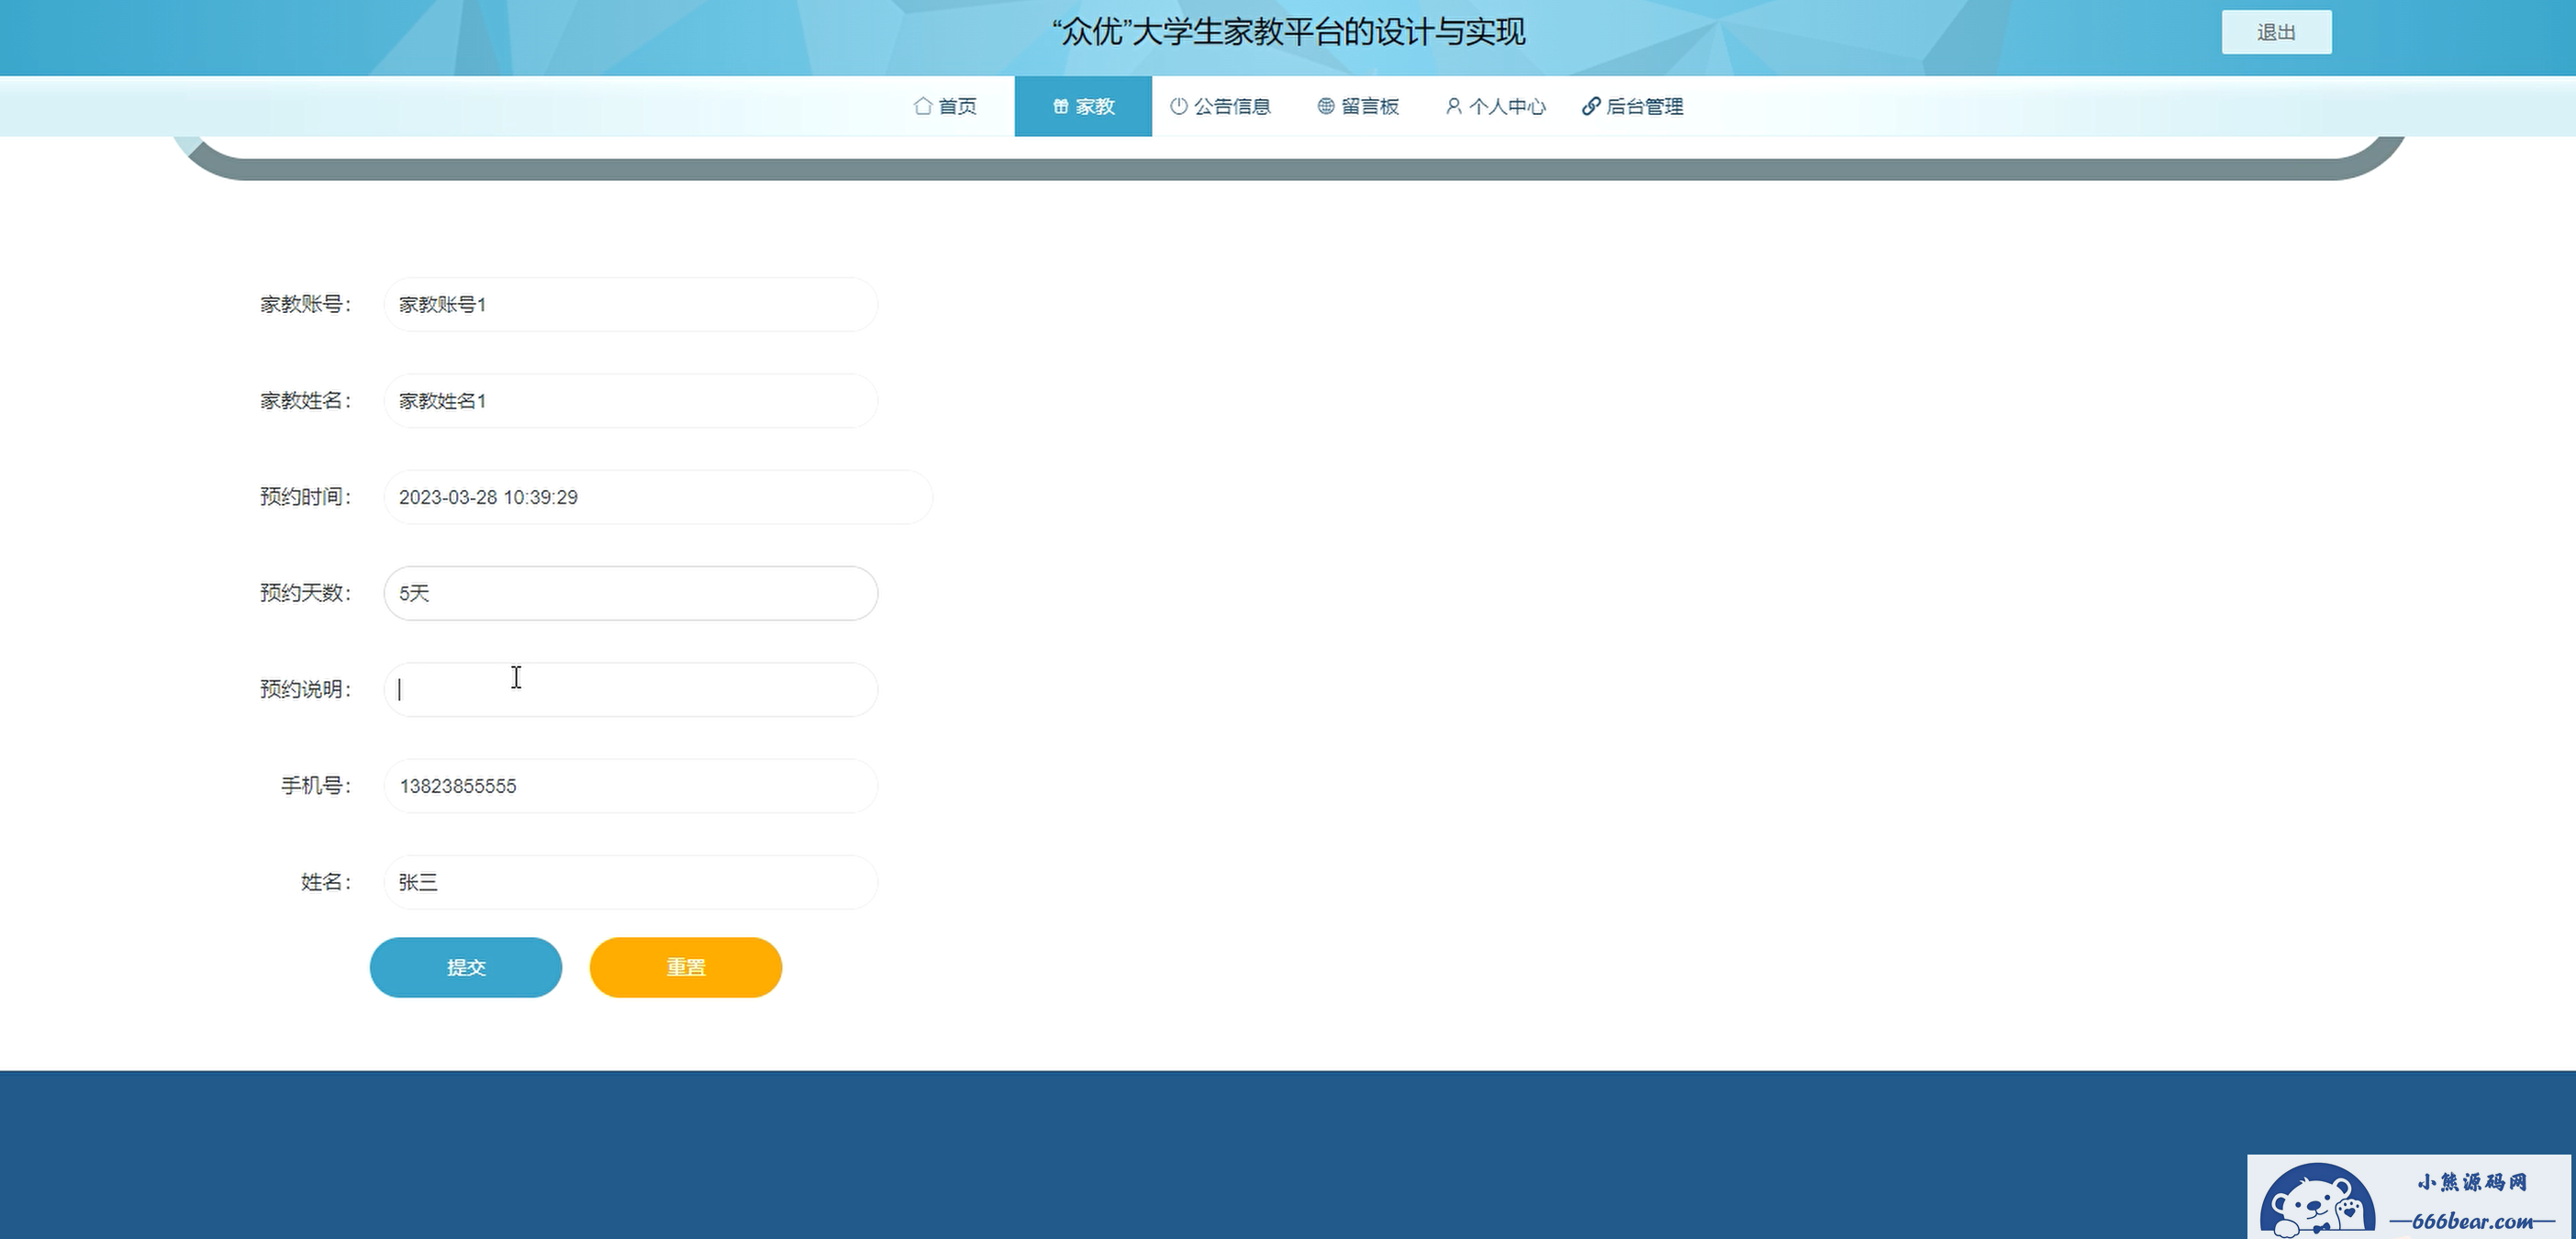Click the empty 预约说明 field
This screenshot has width=2576, height=1239.
tap(631, 689)
